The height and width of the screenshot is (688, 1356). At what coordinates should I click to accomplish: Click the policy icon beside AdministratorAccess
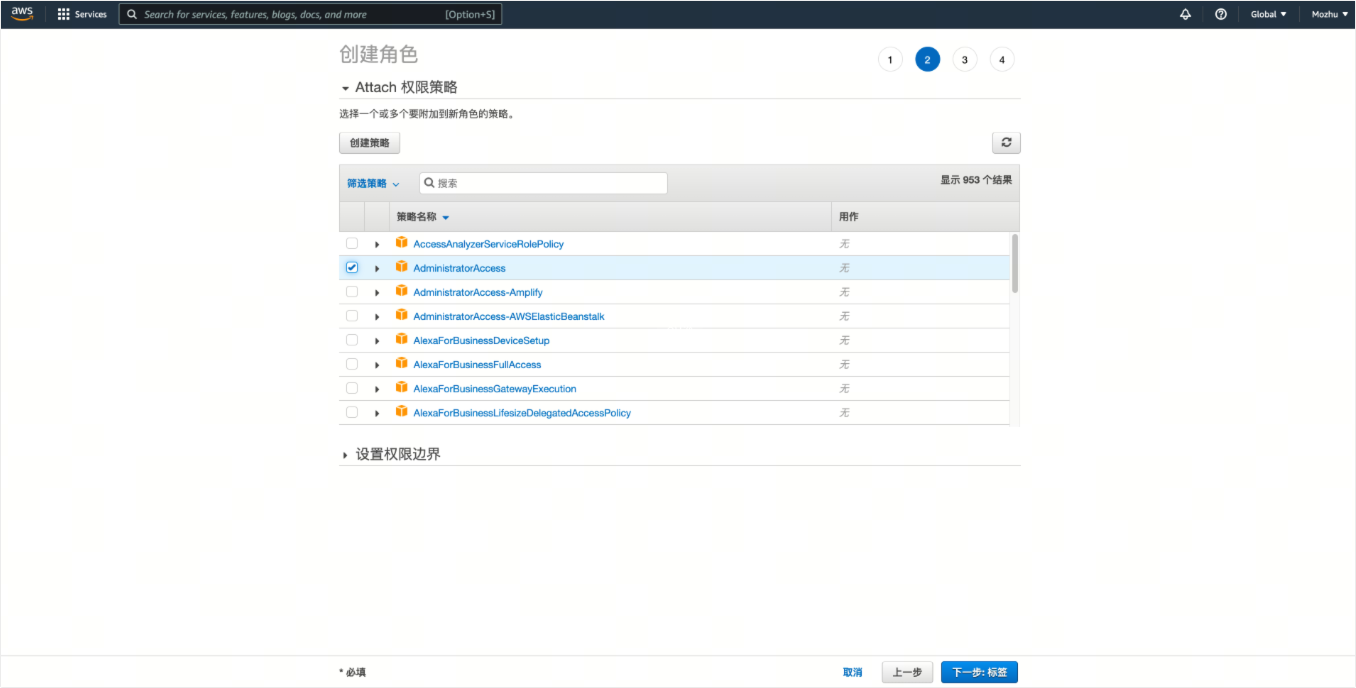pyautogui.click(x=402, y=267)
